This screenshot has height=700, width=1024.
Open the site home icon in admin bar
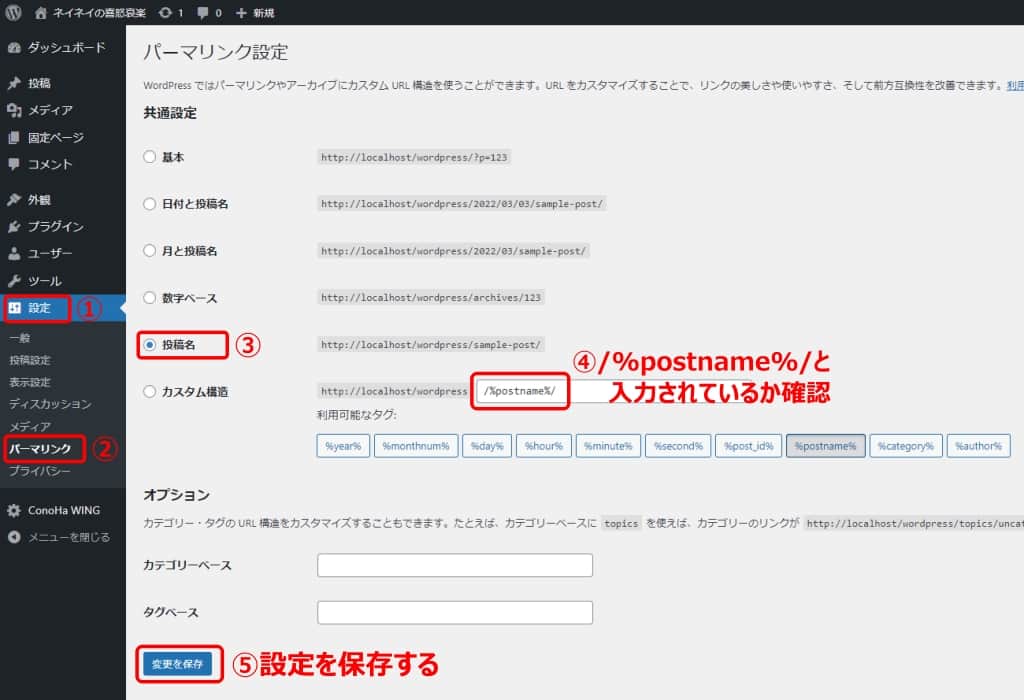(x=41, y=12)
